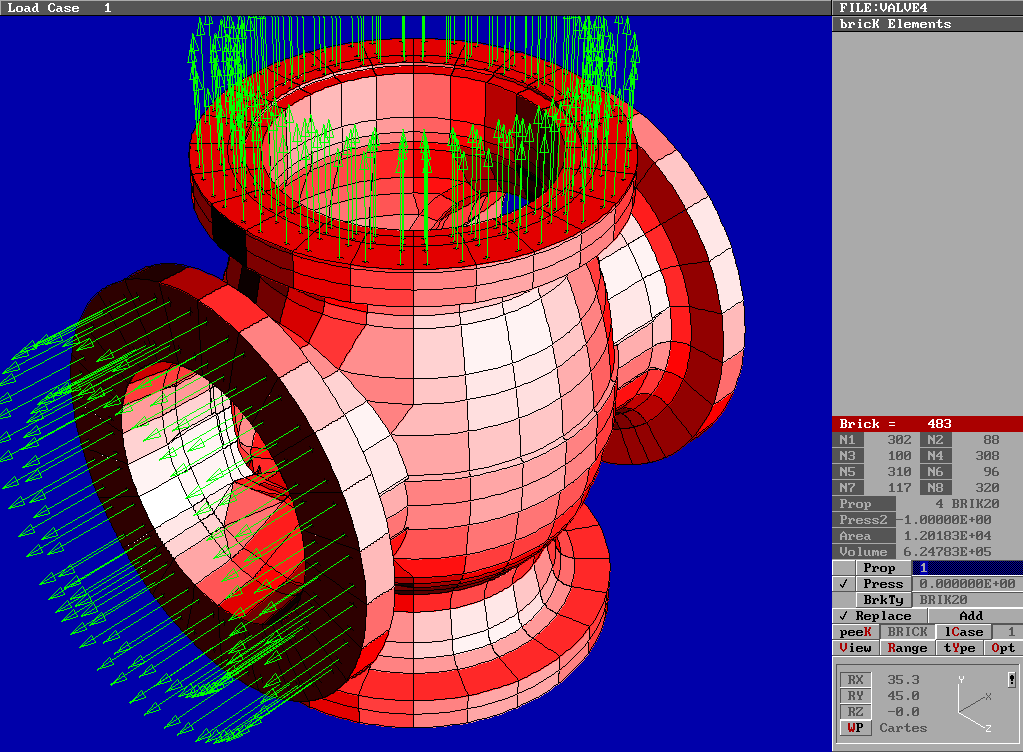Open the tYpe menu
The width and height of the screenshot is (1023, 752).
coord(959,648)
